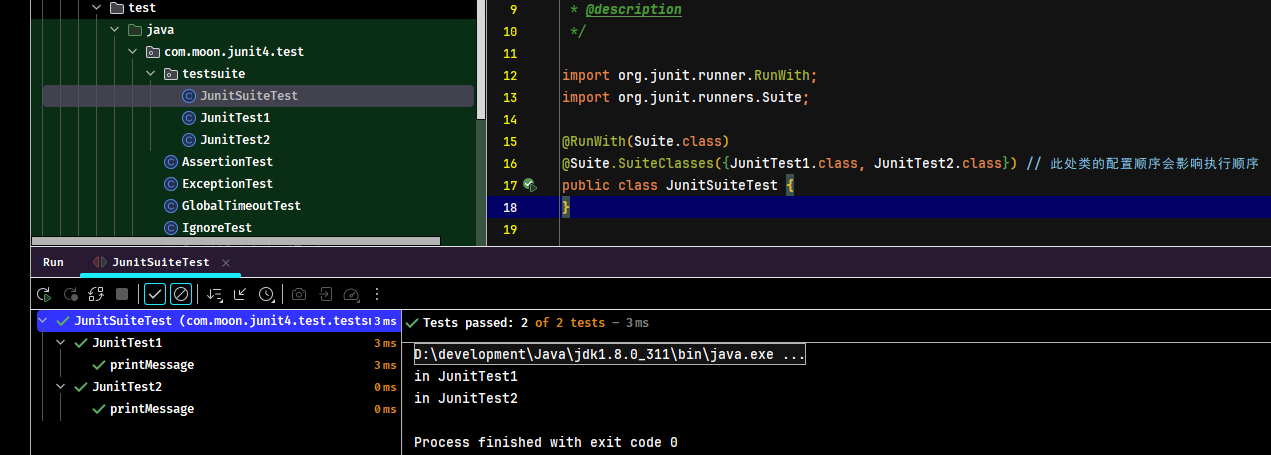This screenshot has height=455, width=1271.
Task: Click the Stop process square icon
Action: tap(122, 294)
